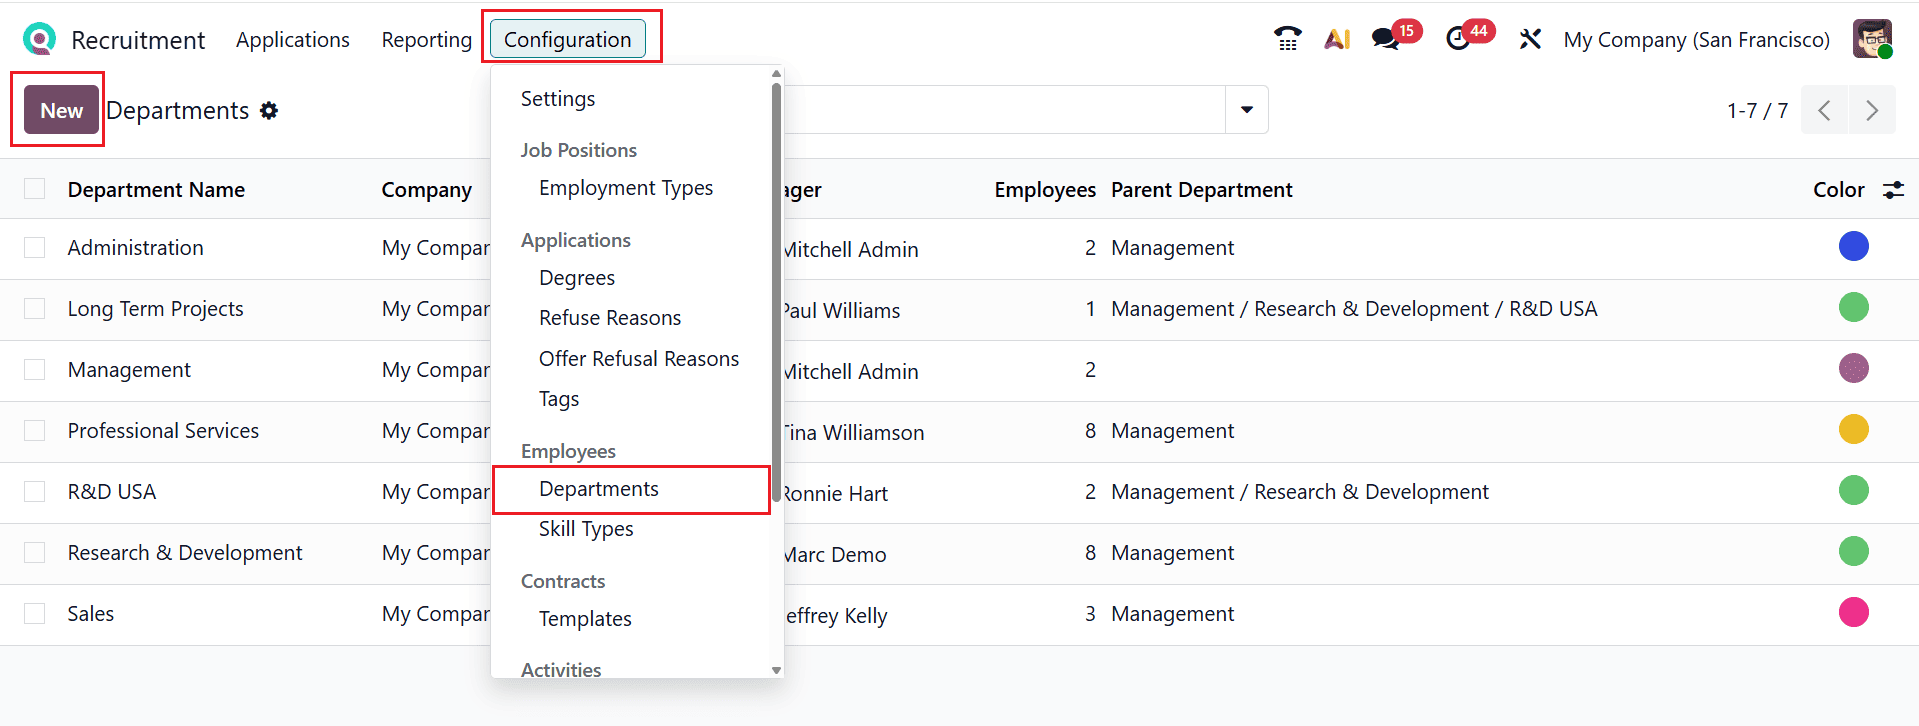Choose Departments from the Configuration menu
1919x726 pixels.
point(598,489)
